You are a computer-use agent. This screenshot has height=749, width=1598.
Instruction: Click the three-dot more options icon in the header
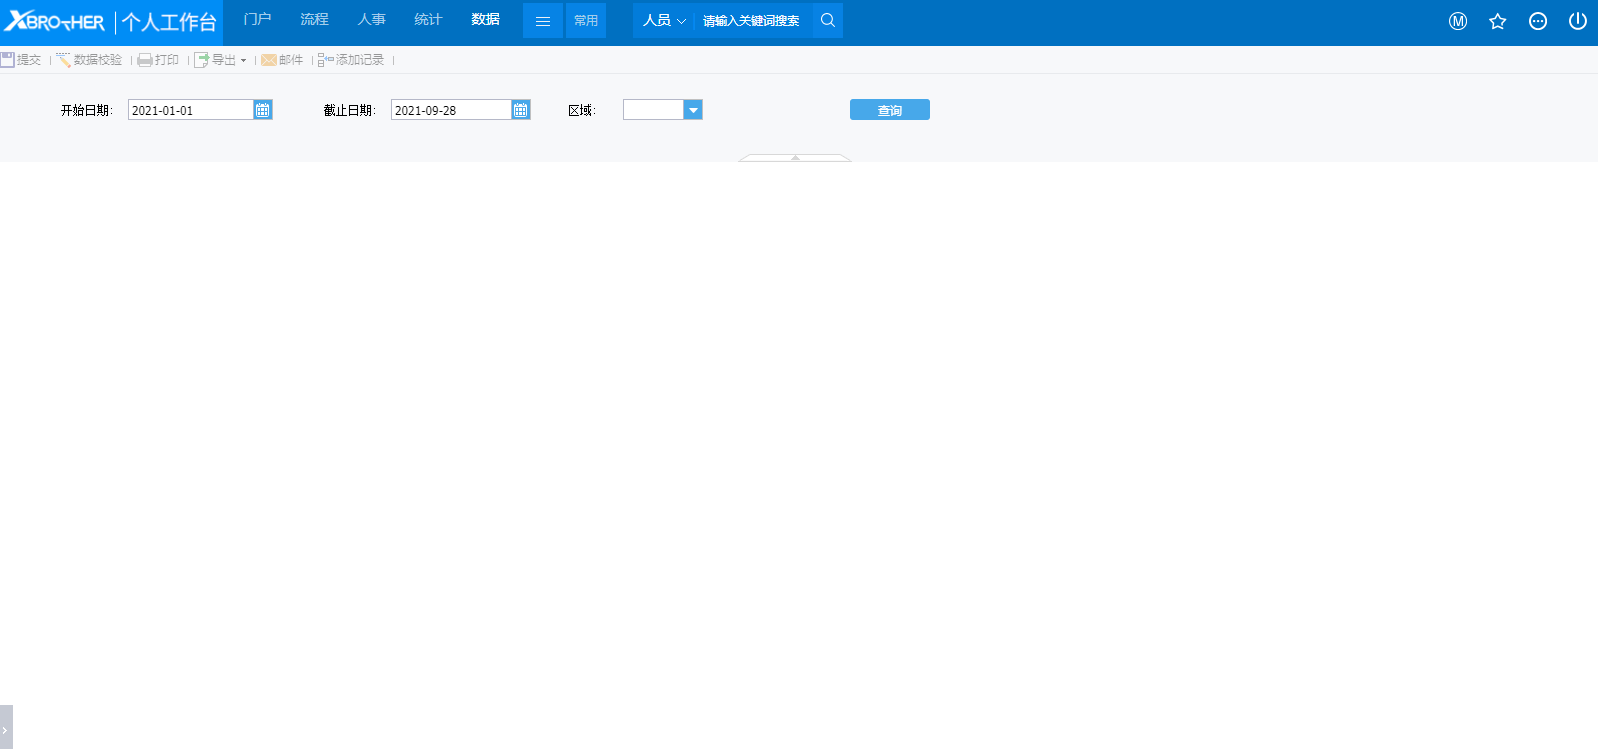coord(1538,21)
